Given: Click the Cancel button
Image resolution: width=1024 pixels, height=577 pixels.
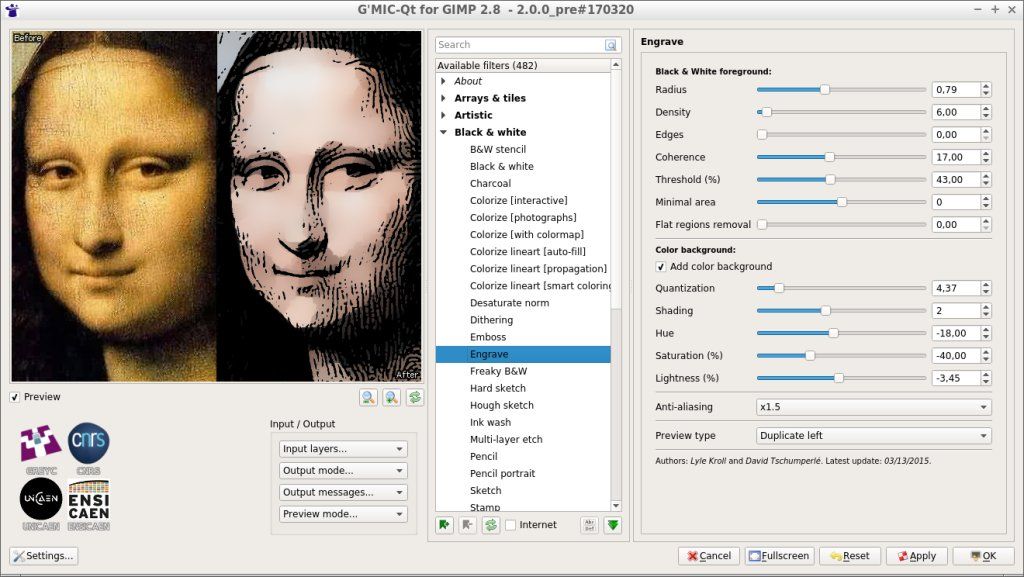Looking at the screenshot, I should pyautogui.click(x=709, y=556).
